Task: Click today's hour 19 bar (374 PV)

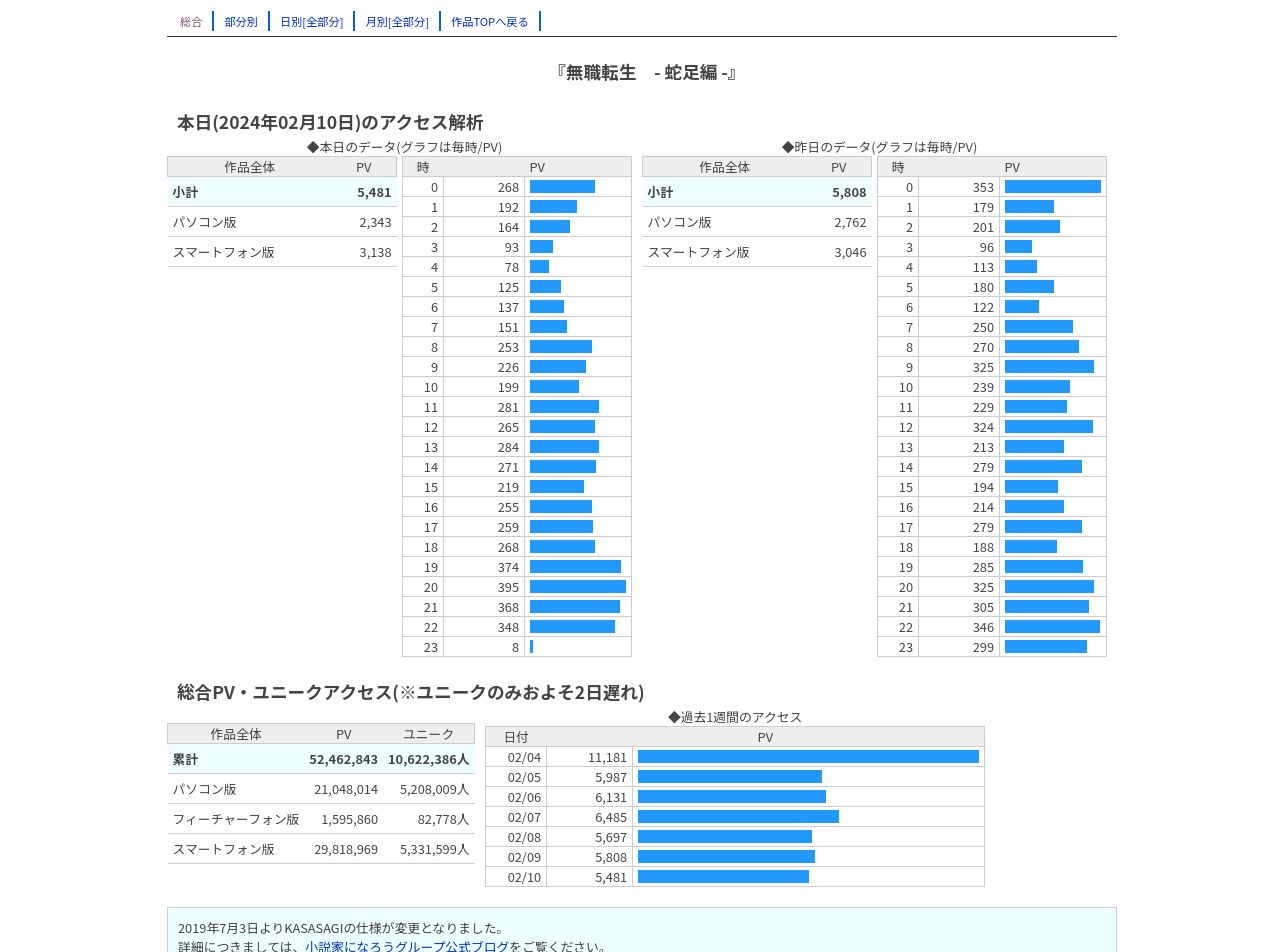Action: 575,567
